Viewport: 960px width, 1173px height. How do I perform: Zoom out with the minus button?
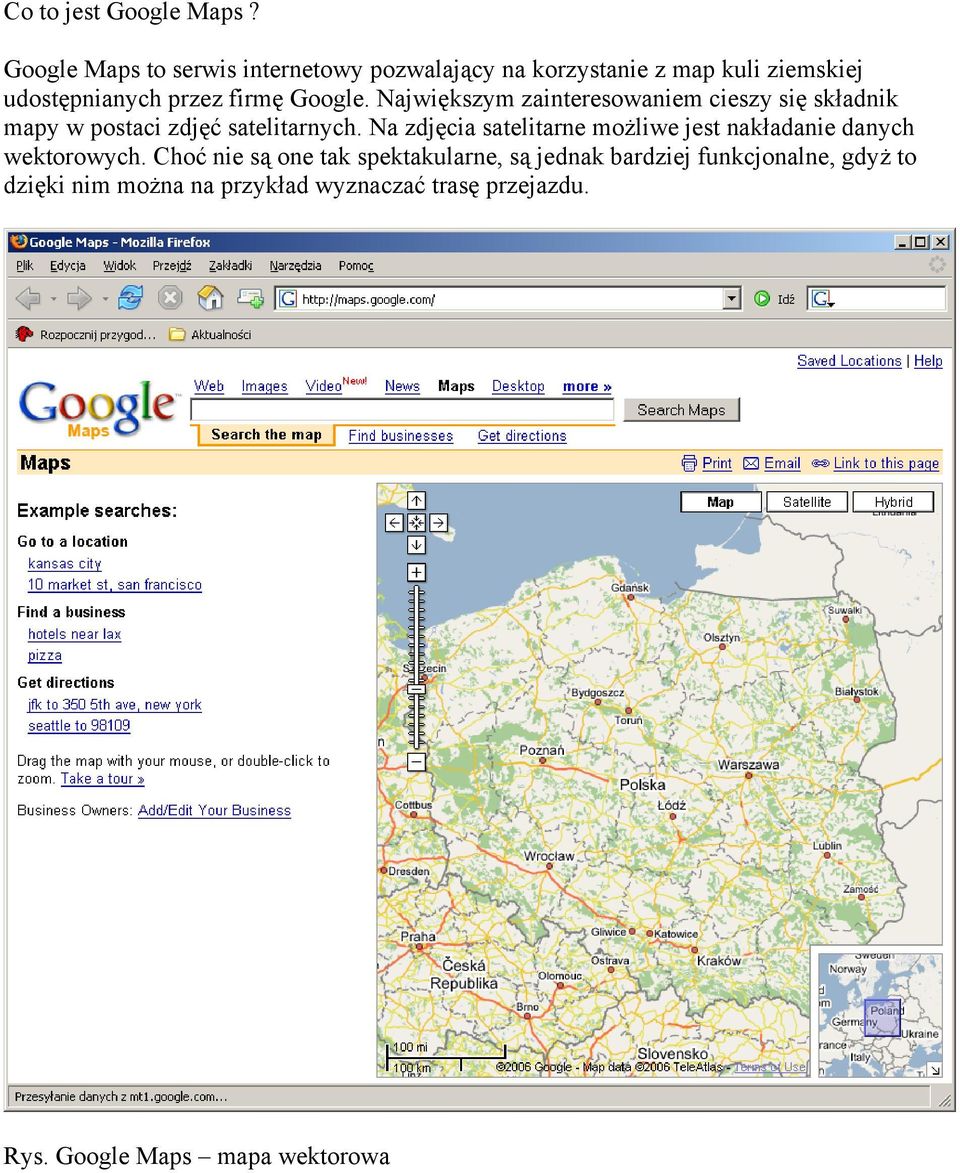tap(417, 762)
